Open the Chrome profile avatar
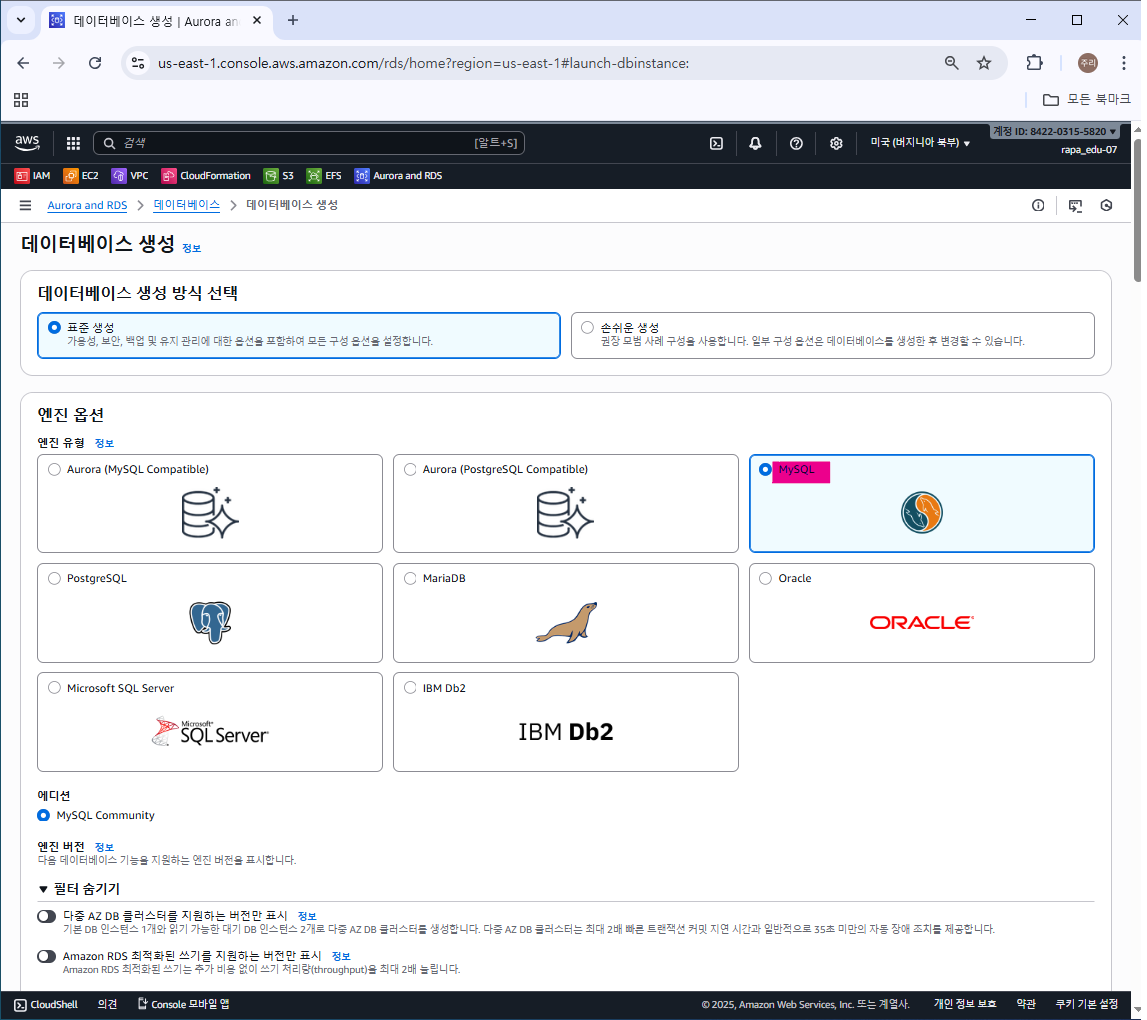1147x1020 pixels. click(x=1088, y=63)
